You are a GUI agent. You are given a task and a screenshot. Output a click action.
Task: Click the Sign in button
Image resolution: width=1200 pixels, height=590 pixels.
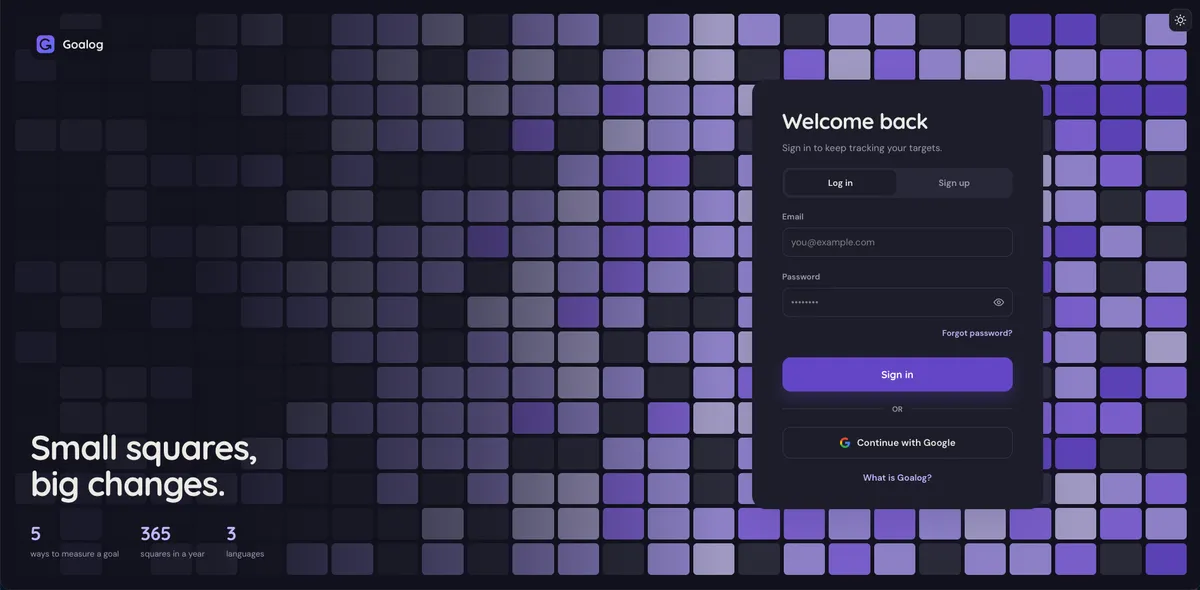[x=897, y=375]
